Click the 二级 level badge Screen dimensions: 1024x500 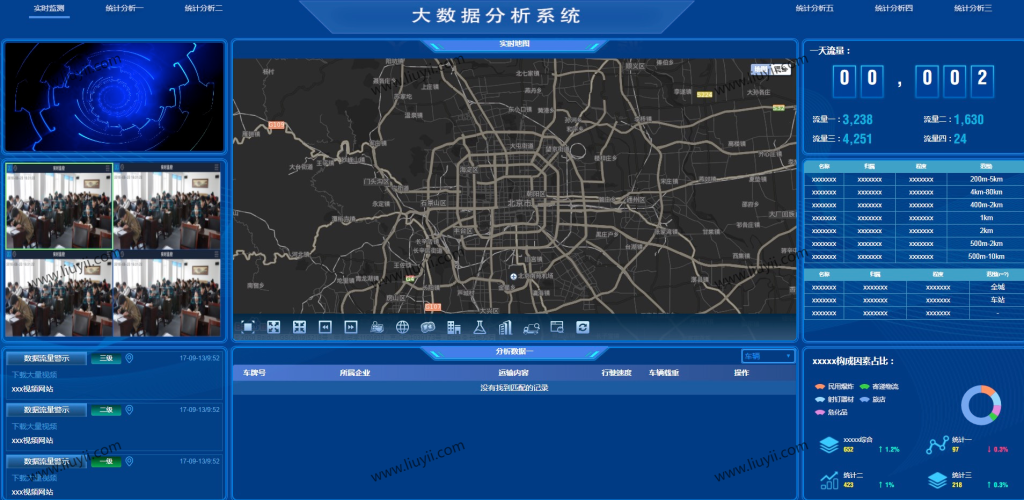click(106, 410)
